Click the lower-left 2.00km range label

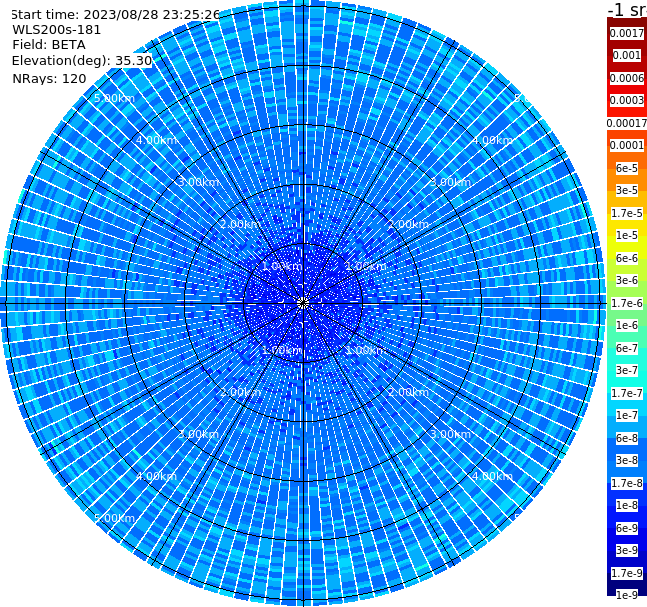tap(240, 392)
